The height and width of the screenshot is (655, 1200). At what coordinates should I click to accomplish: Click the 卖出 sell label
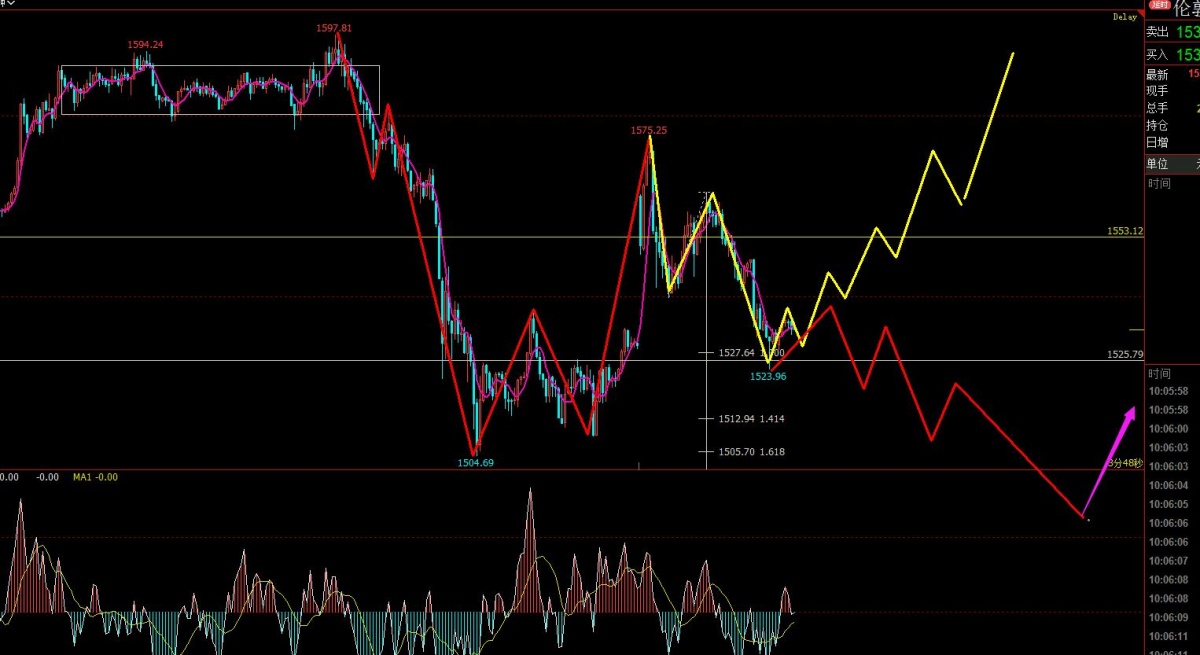point(1157,32)
